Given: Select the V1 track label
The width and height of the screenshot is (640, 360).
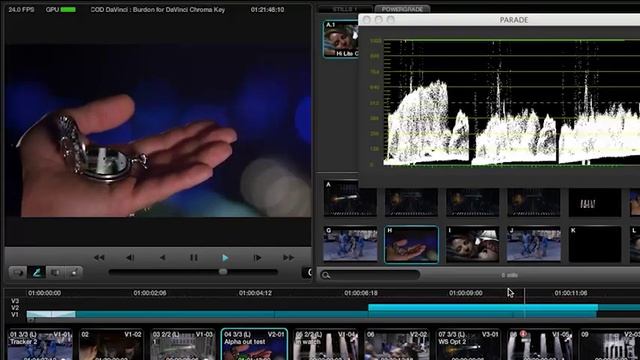Looking at the screenshot, I should tap(15, 315).
